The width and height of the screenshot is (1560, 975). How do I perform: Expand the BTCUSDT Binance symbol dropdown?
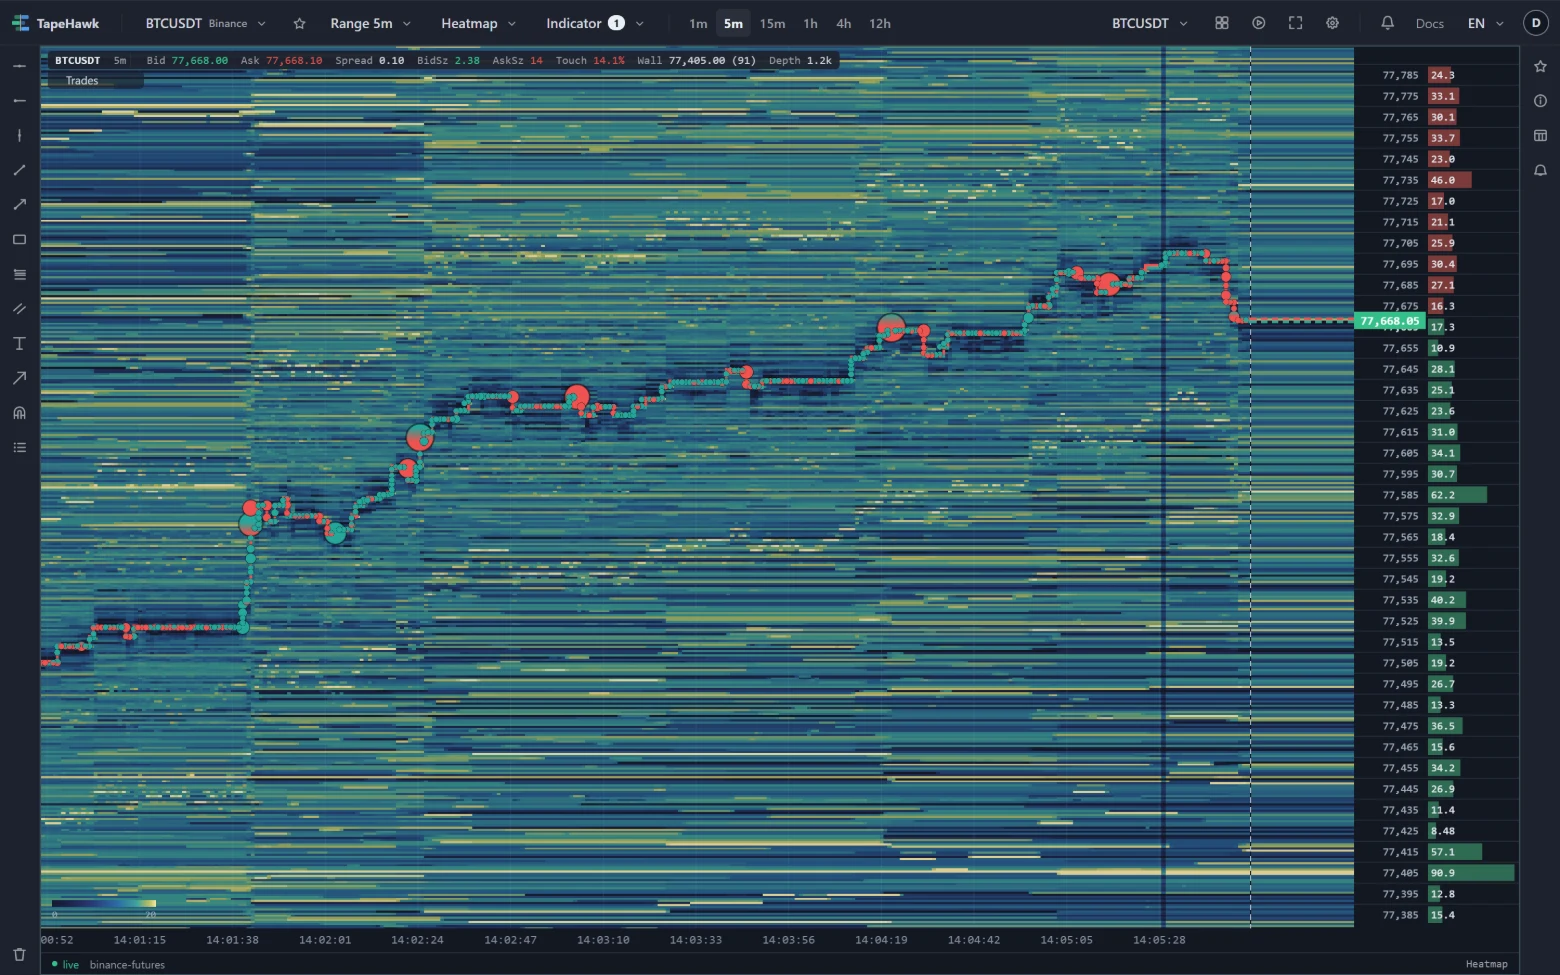click(206, 23)
